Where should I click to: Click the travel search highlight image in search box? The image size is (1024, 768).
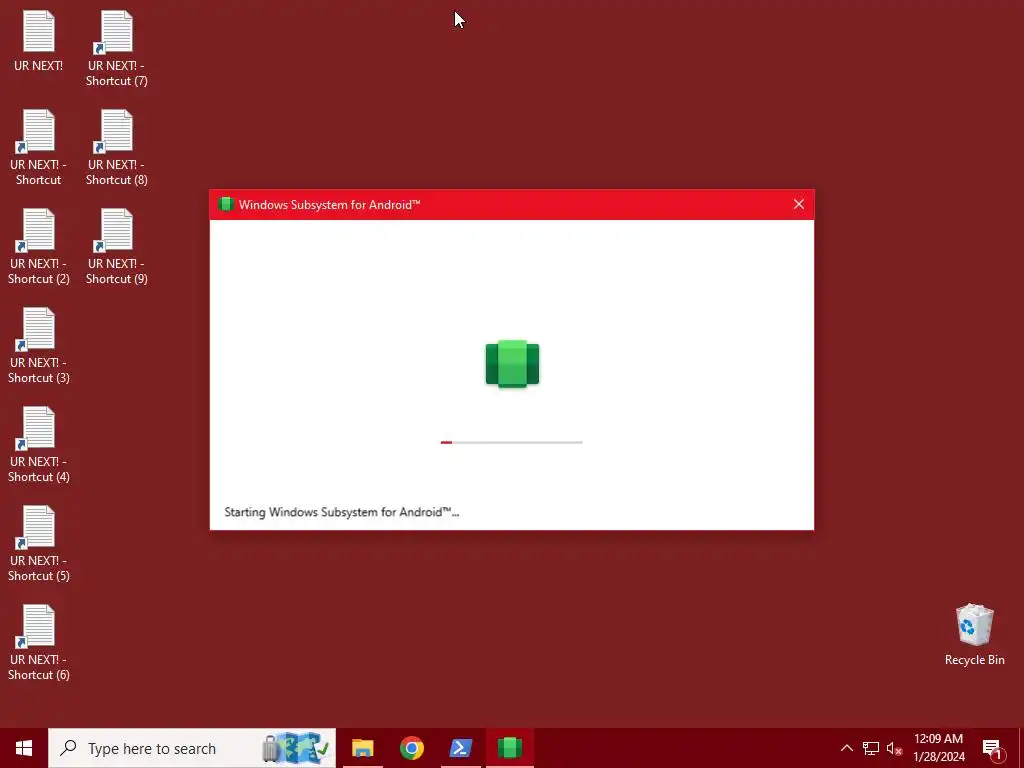tap(296, 748)
